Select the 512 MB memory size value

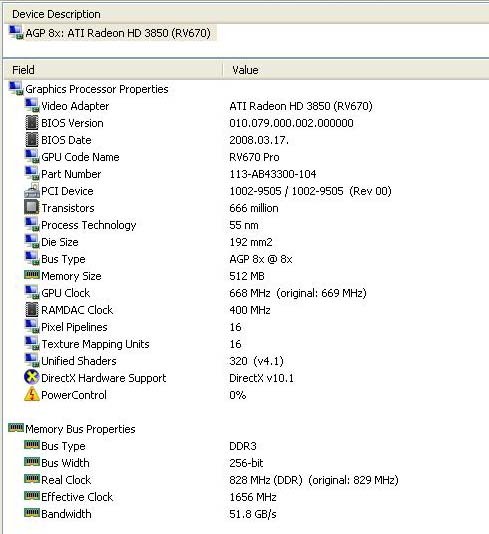247,276
